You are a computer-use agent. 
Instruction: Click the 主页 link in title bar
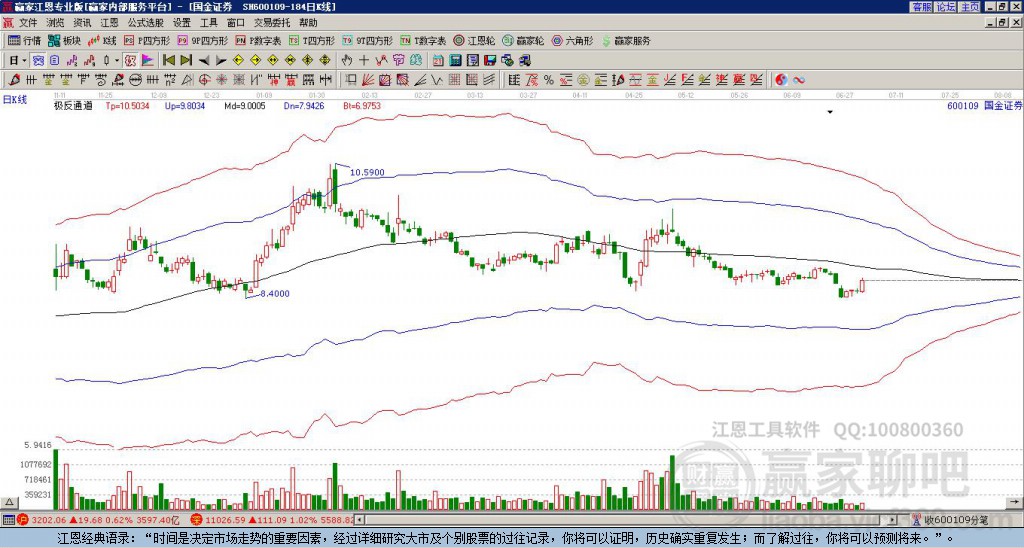(970, 7)
